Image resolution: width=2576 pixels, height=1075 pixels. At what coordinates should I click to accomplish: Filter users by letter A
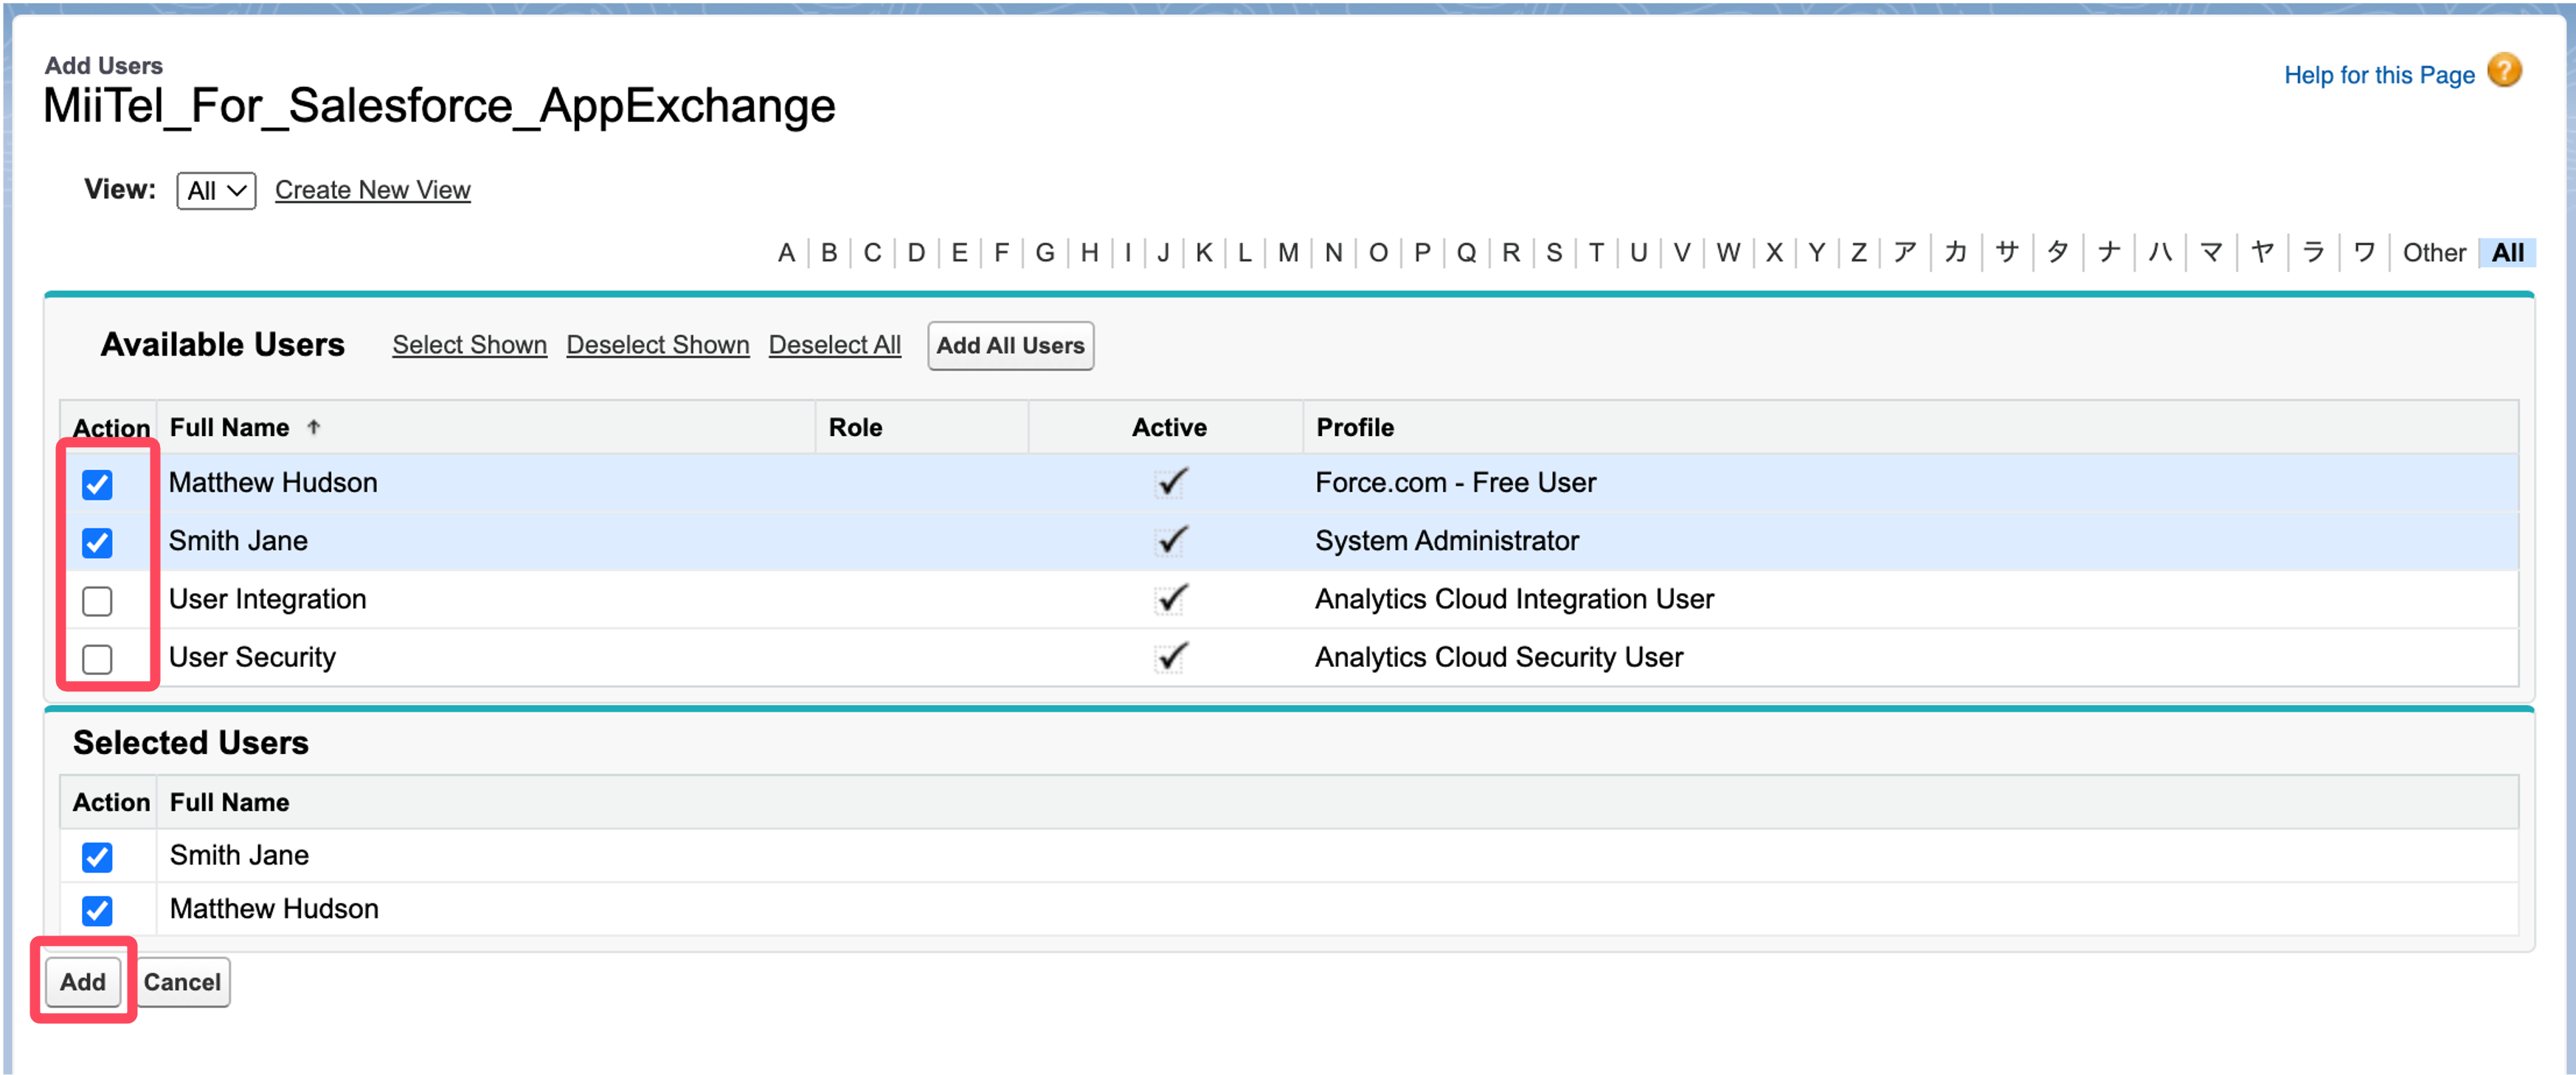(x=786, y=252)
